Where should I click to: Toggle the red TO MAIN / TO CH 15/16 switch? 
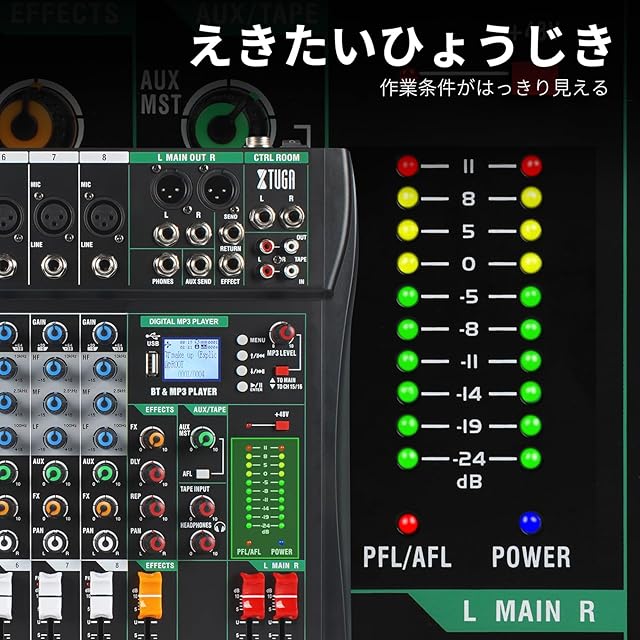pyautogui.click(x=282, y=371)
